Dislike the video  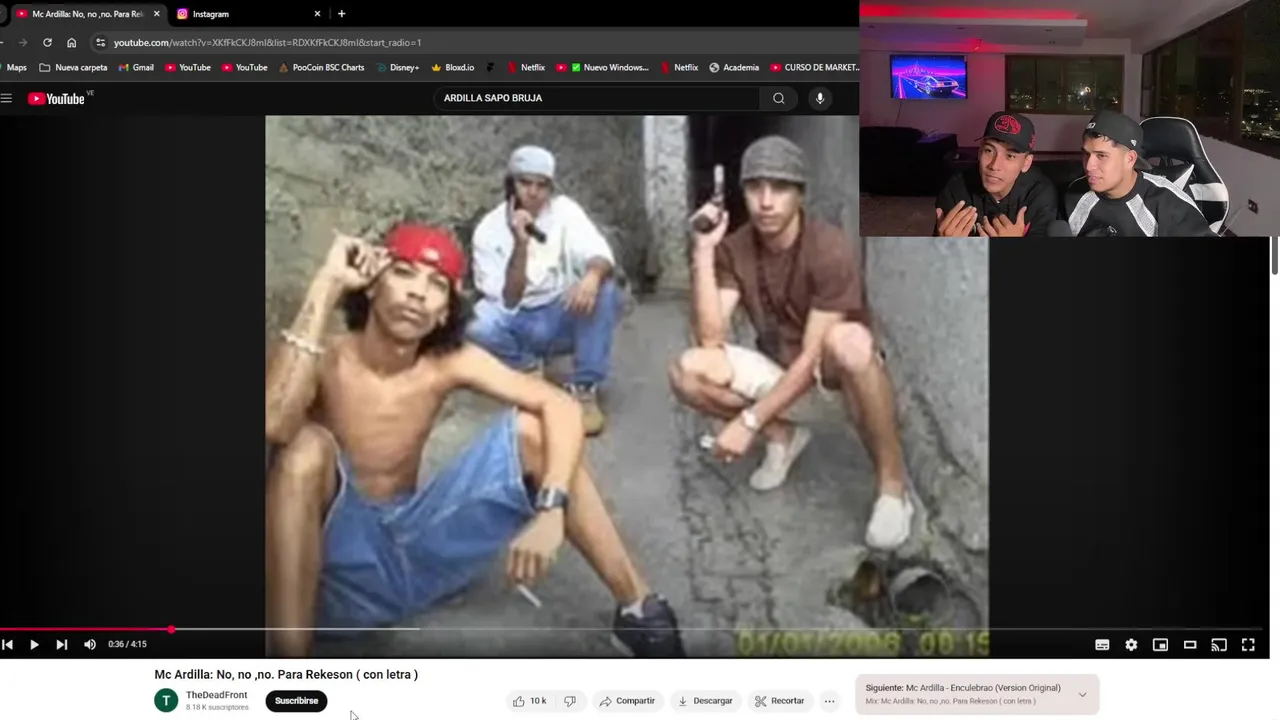(x=570, y=701)
